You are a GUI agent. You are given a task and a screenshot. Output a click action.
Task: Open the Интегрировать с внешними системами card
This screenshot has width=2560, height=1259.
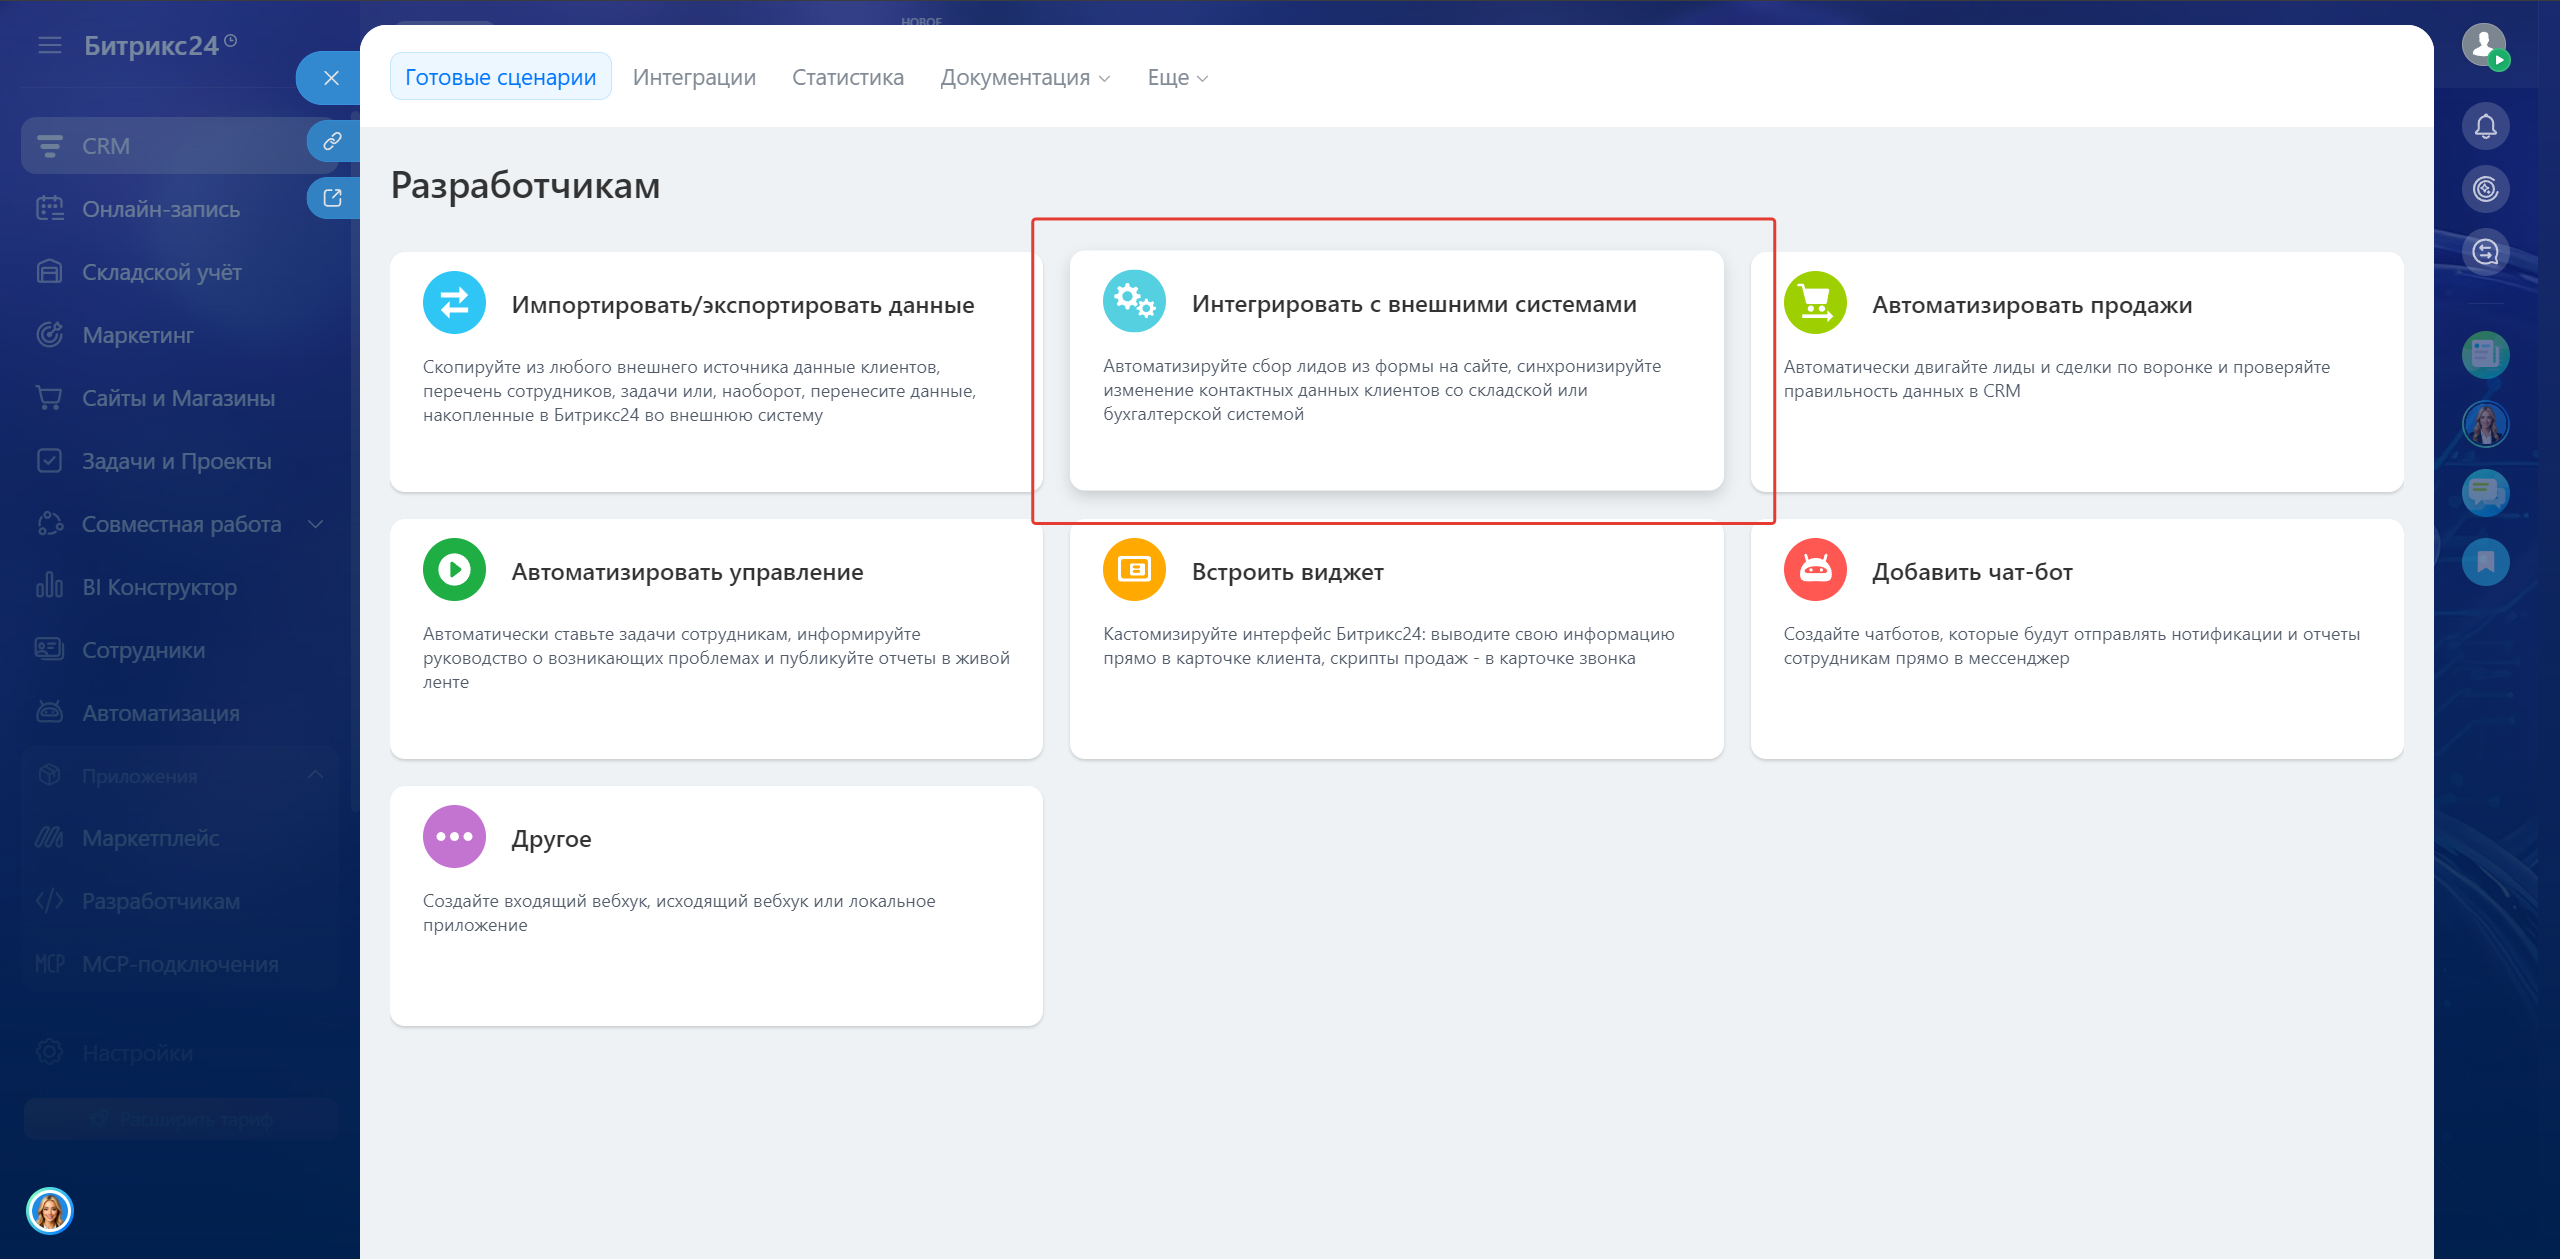(1396, 371)
